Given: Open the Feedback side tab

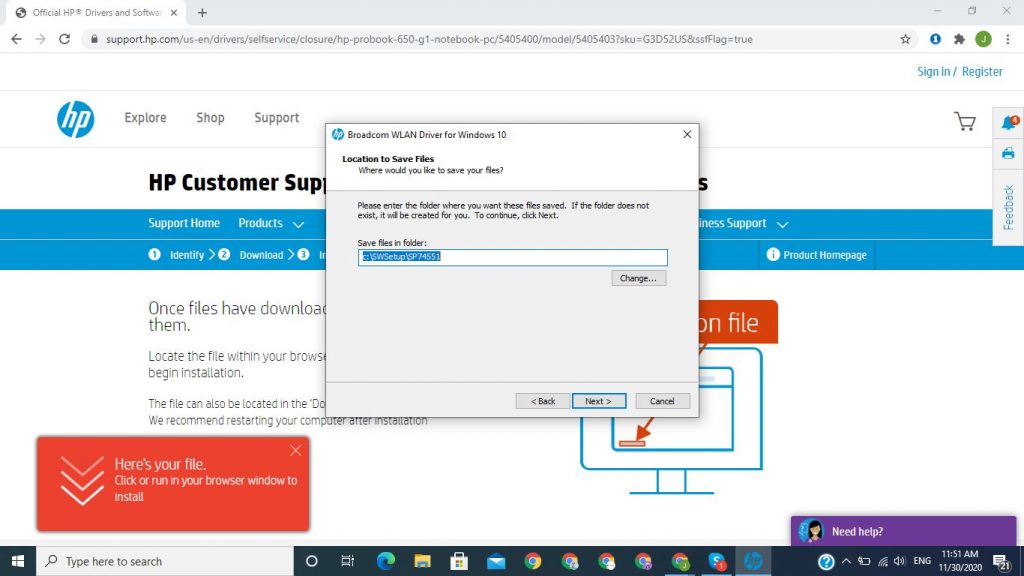Looking at the screenshot, I should pyautogui.click(x=1008, y=207).
